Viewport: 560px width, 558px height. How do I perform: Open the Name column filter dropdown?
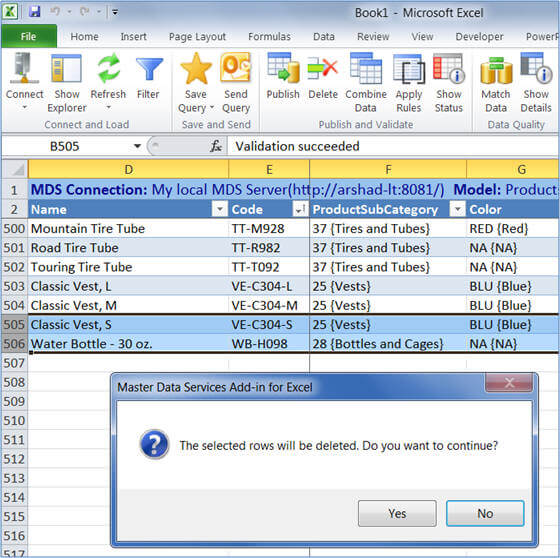click(219, 209)
